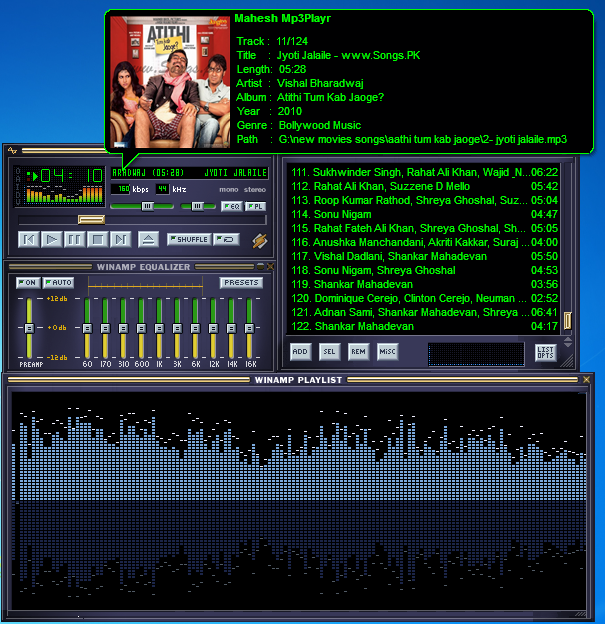Click the main window spectrum visualizer

pyautogui.click(x=64, y=195)
